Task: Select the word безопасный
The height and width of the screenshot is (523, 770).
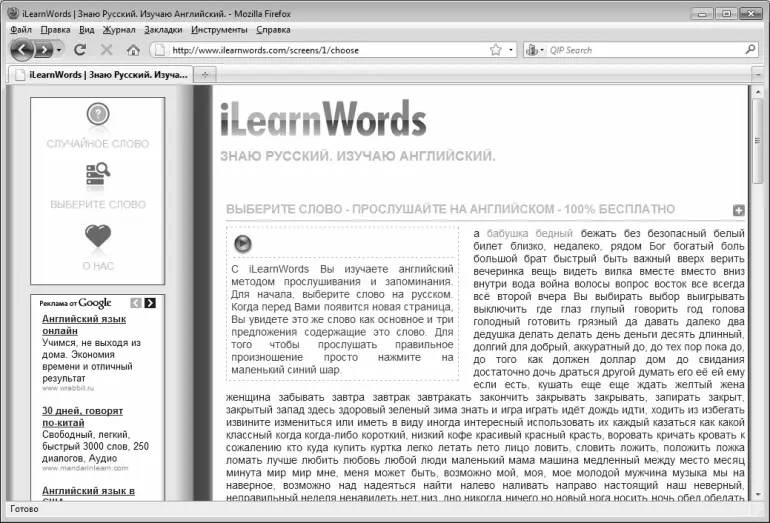Action: click(x=676, y=233)
